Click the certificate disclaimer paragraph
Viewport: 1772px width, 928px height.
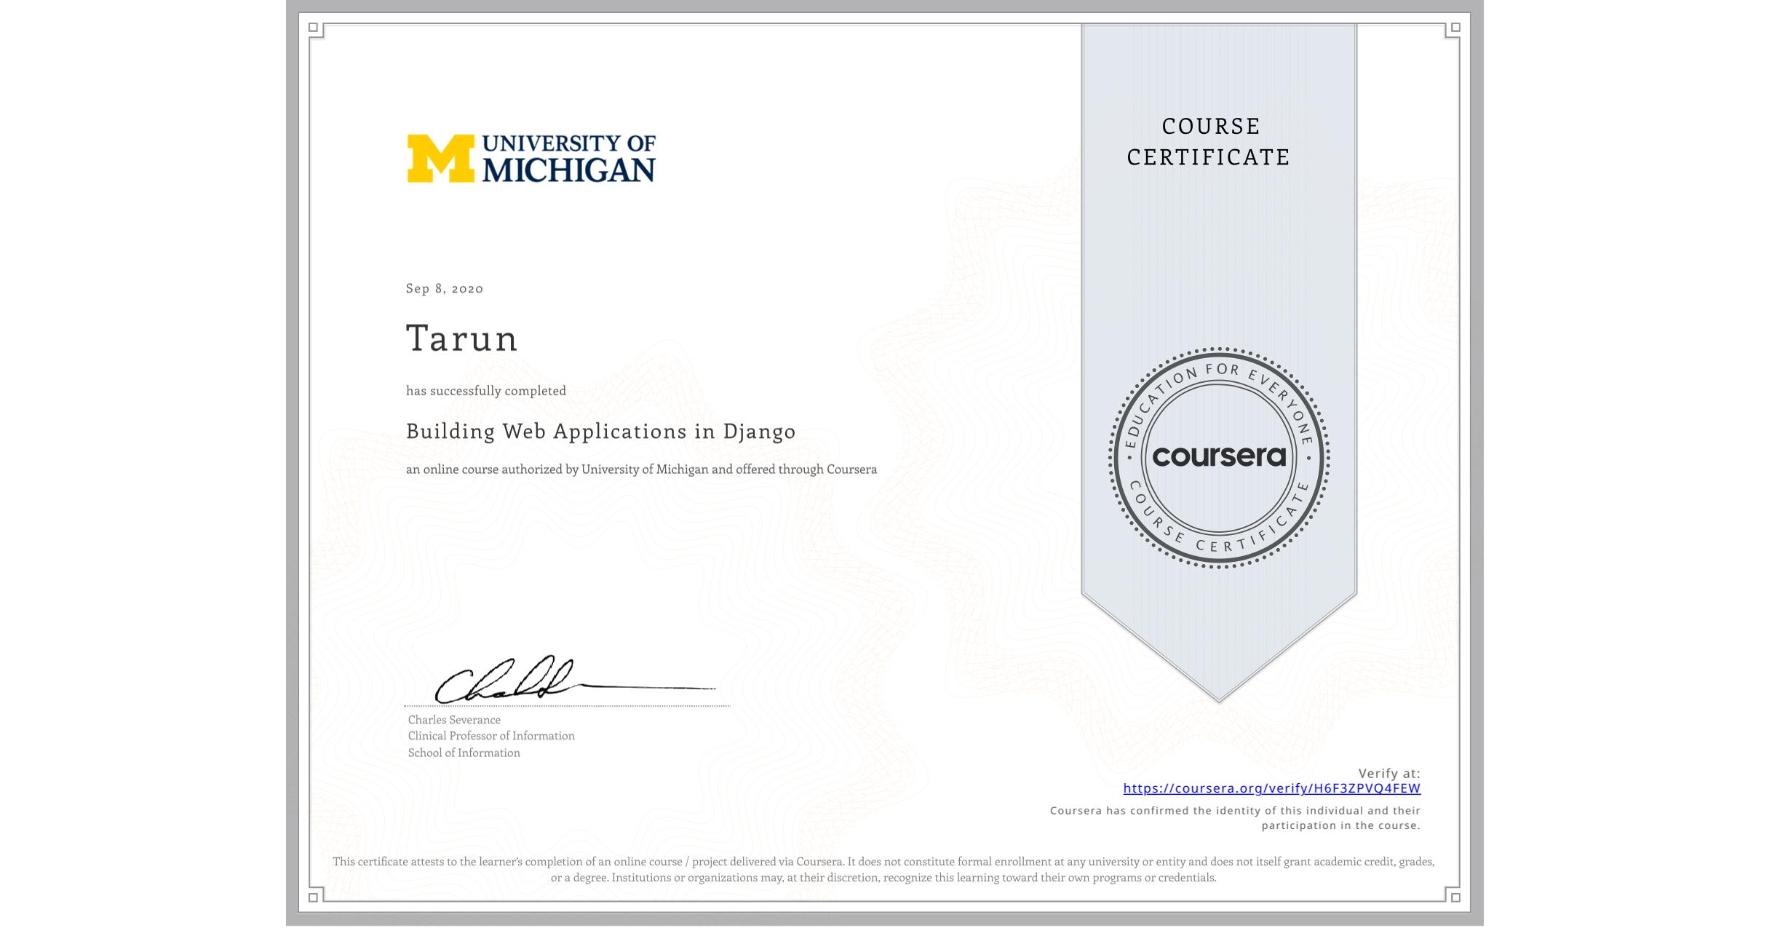tap(884, 869)
